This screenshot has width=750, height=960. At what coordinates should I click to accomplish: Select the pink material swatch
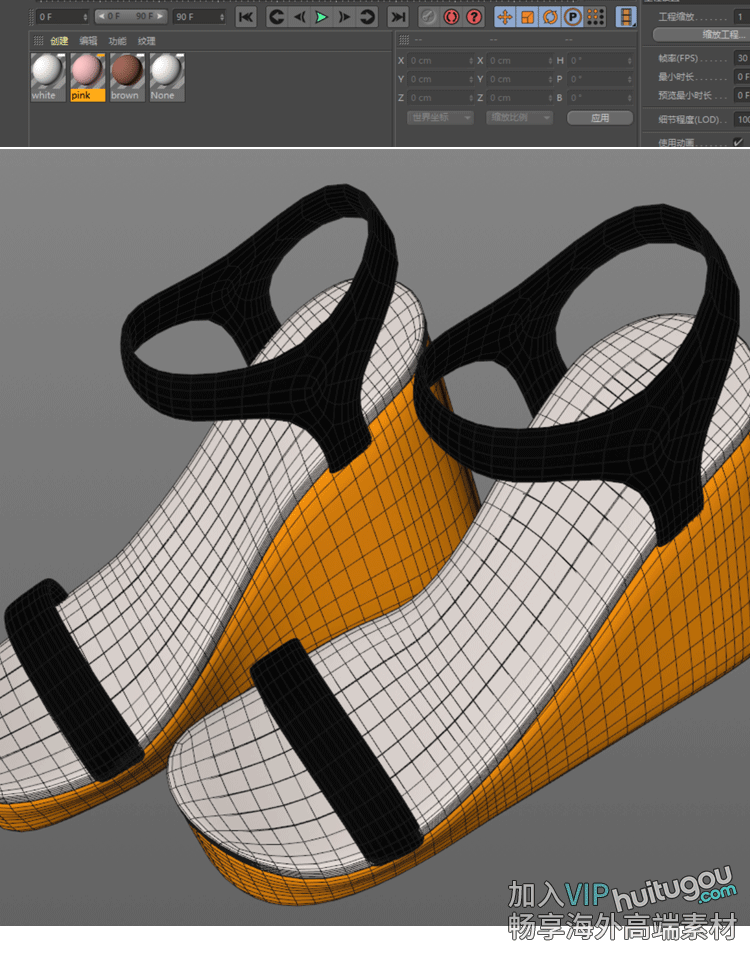coord(88,75)
